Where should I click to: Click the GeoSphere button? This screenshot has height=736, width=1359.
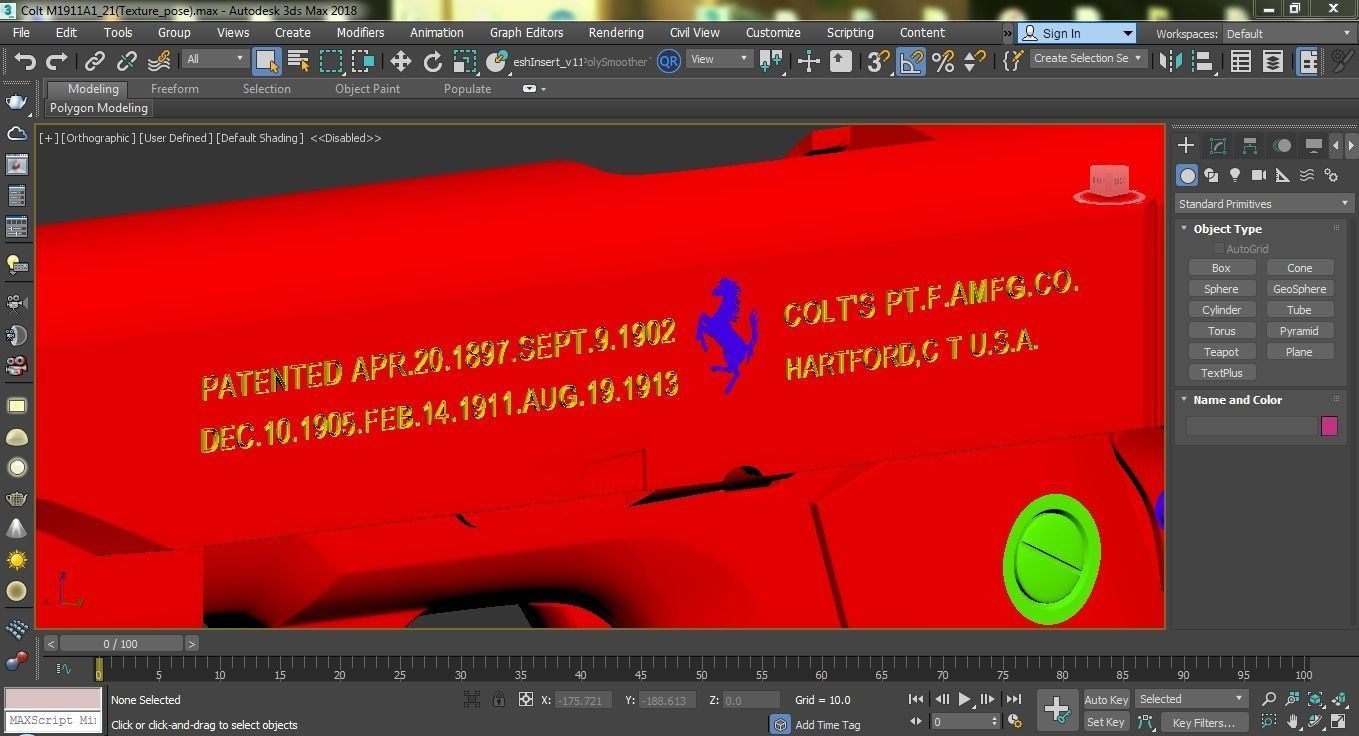(1299, 289)
